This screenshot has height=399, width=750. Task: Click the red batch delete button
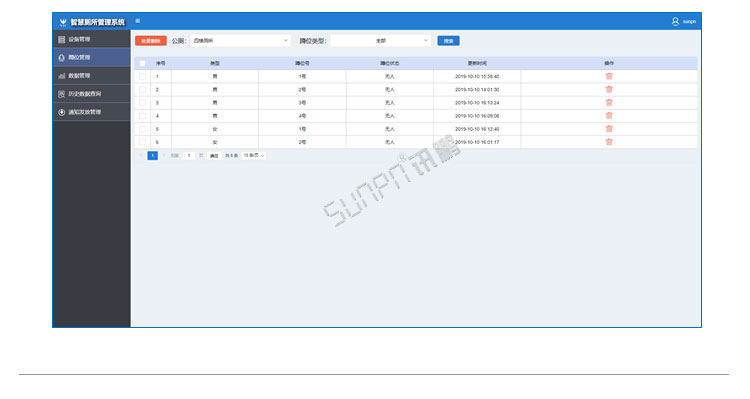(x=151, y=41)
